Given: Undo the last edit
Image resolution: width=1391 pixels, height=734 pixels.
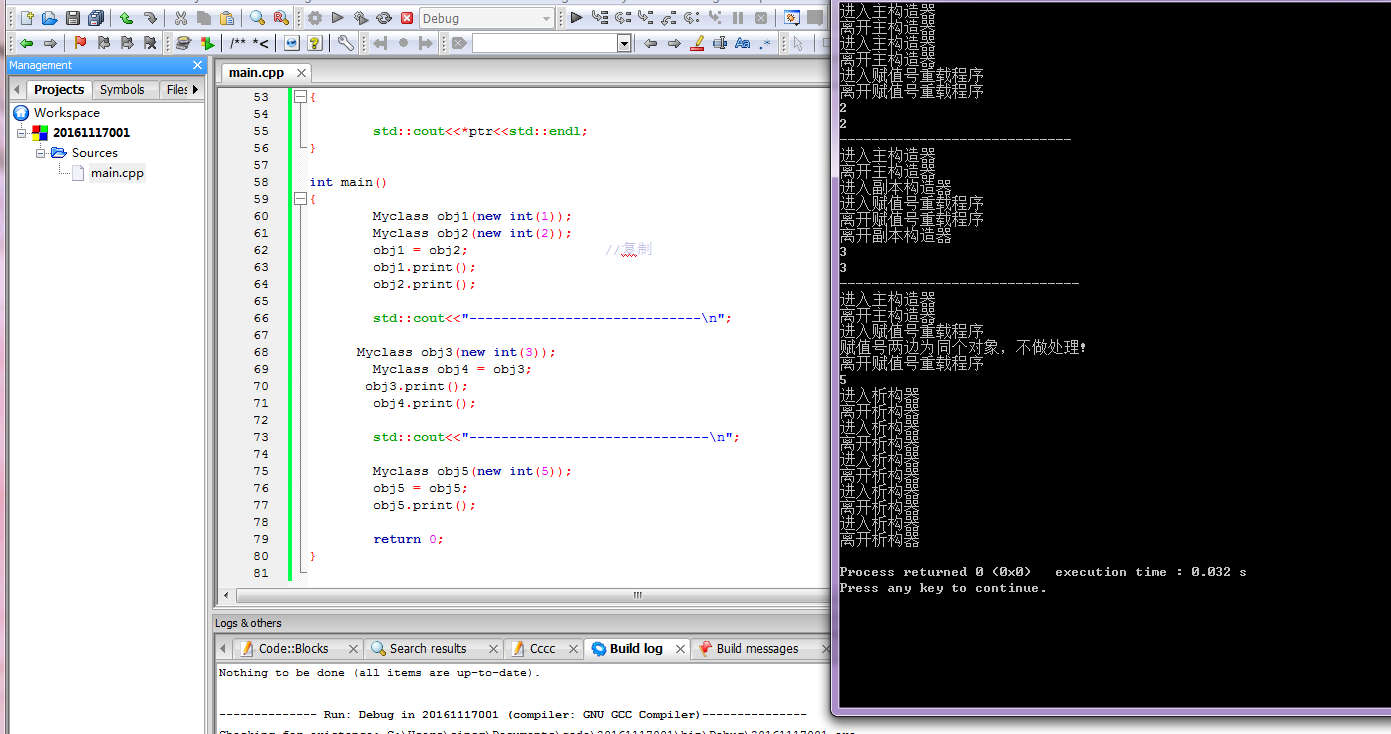Looking at the screenshot, I should point(126,18).
